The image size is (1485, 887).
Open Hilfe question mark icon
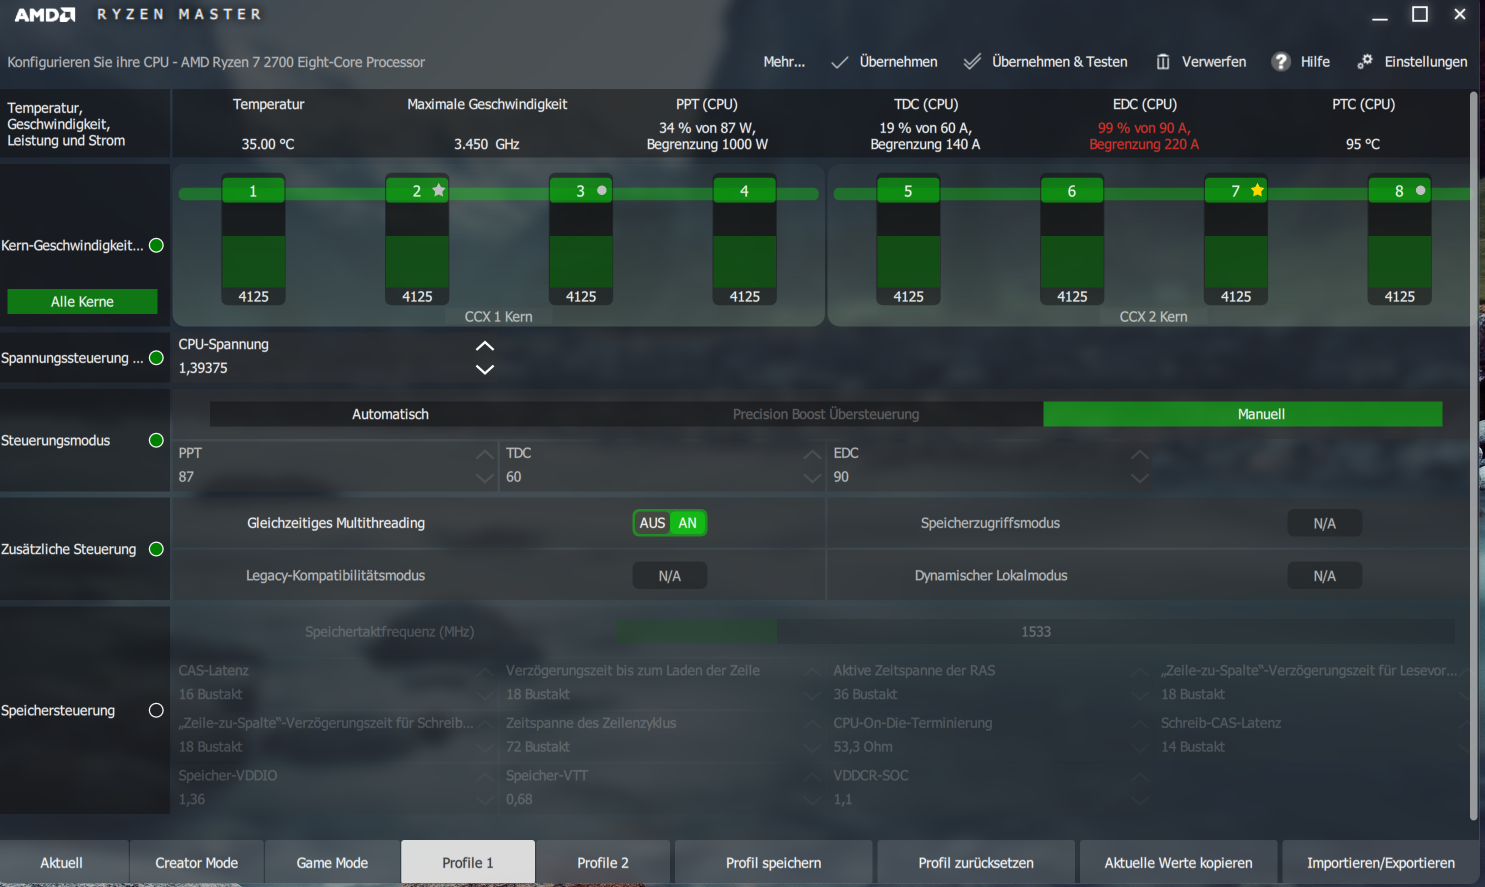click(1281, 62)
